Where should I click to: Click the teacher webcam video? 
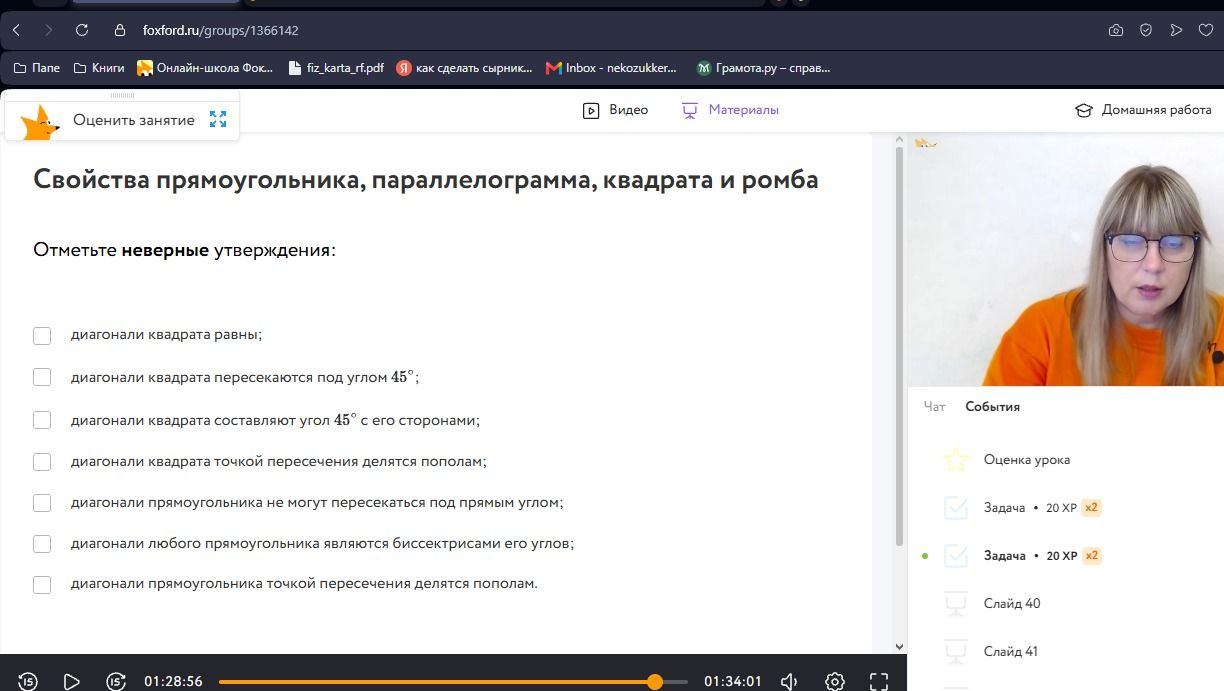[x=1065, y=260]
